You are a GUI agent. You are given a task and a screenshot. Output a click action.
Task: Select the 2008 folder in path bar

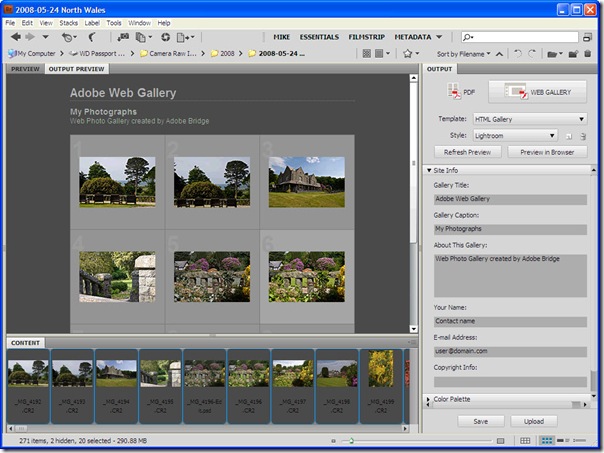(x=223, y=54)
